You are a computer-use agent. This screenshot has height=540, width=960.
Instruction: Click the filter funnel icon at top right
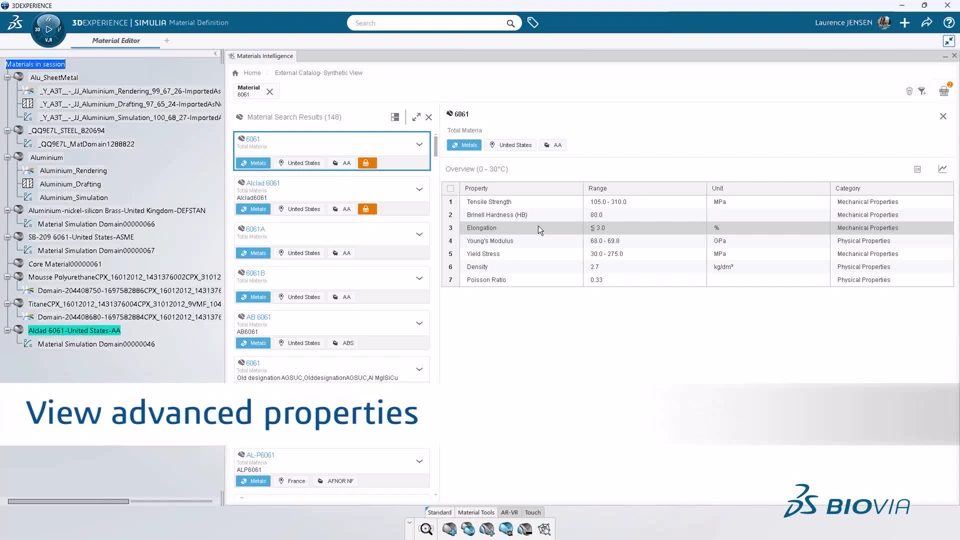pyautogui.click(x=922, y=91)
